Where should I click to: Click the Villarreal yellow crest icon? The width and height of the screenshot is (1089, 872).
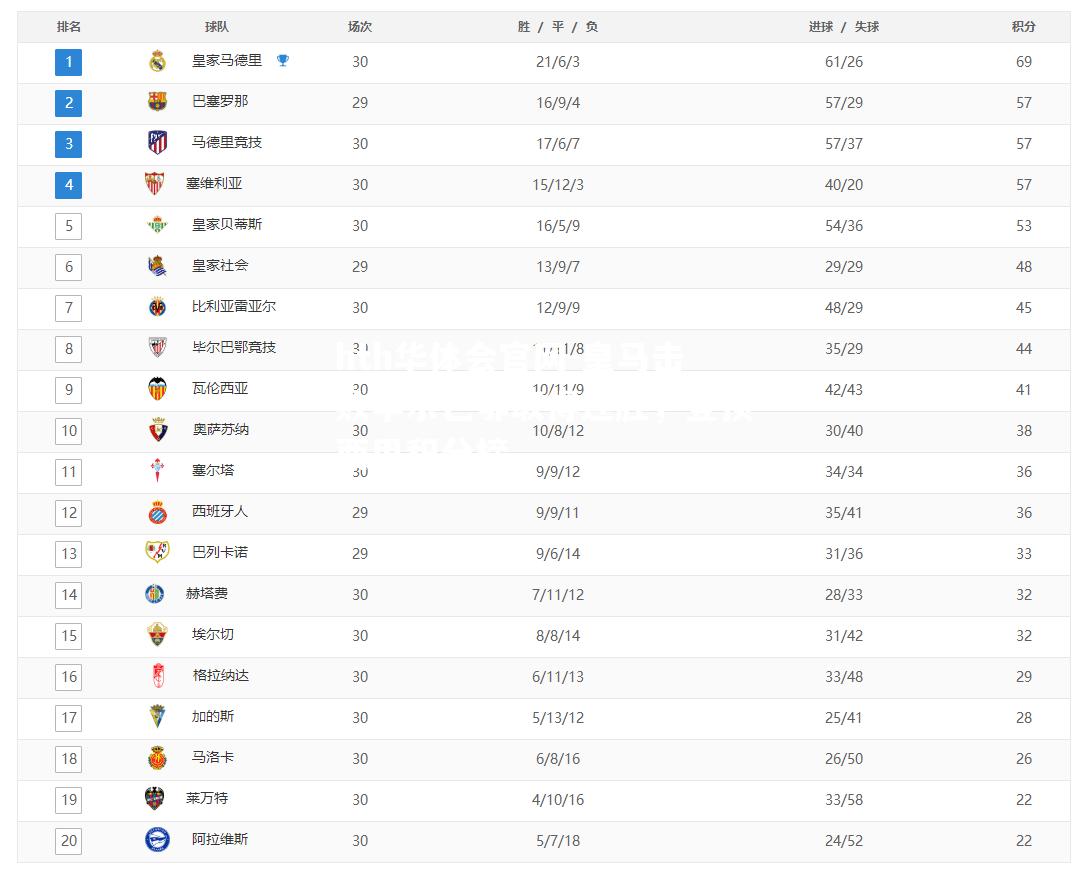tap(158, 306)
